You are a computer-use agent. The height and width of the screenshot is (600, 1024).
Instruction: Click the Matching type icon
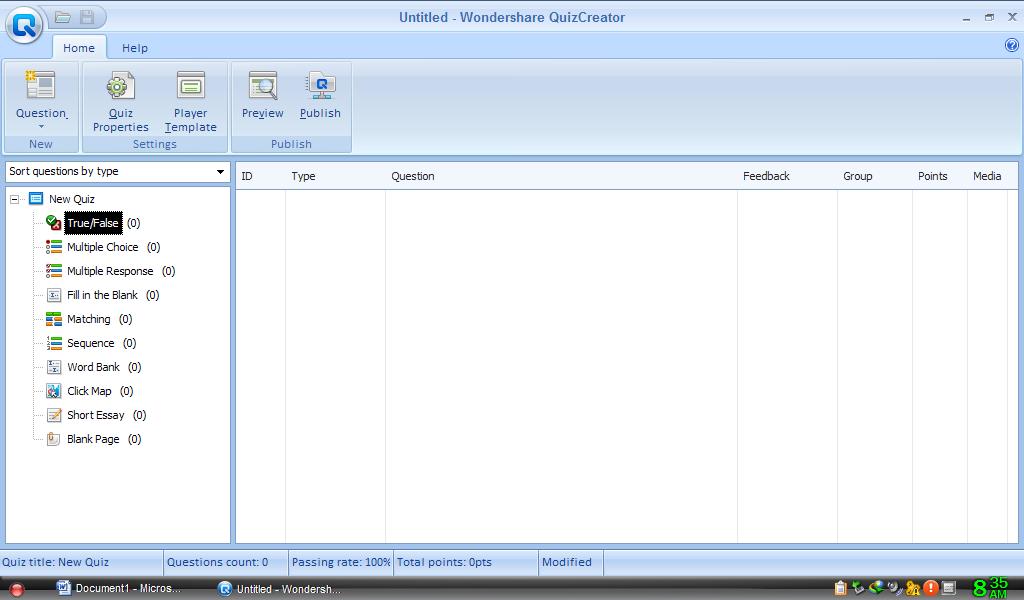click(x=54, y=319)
